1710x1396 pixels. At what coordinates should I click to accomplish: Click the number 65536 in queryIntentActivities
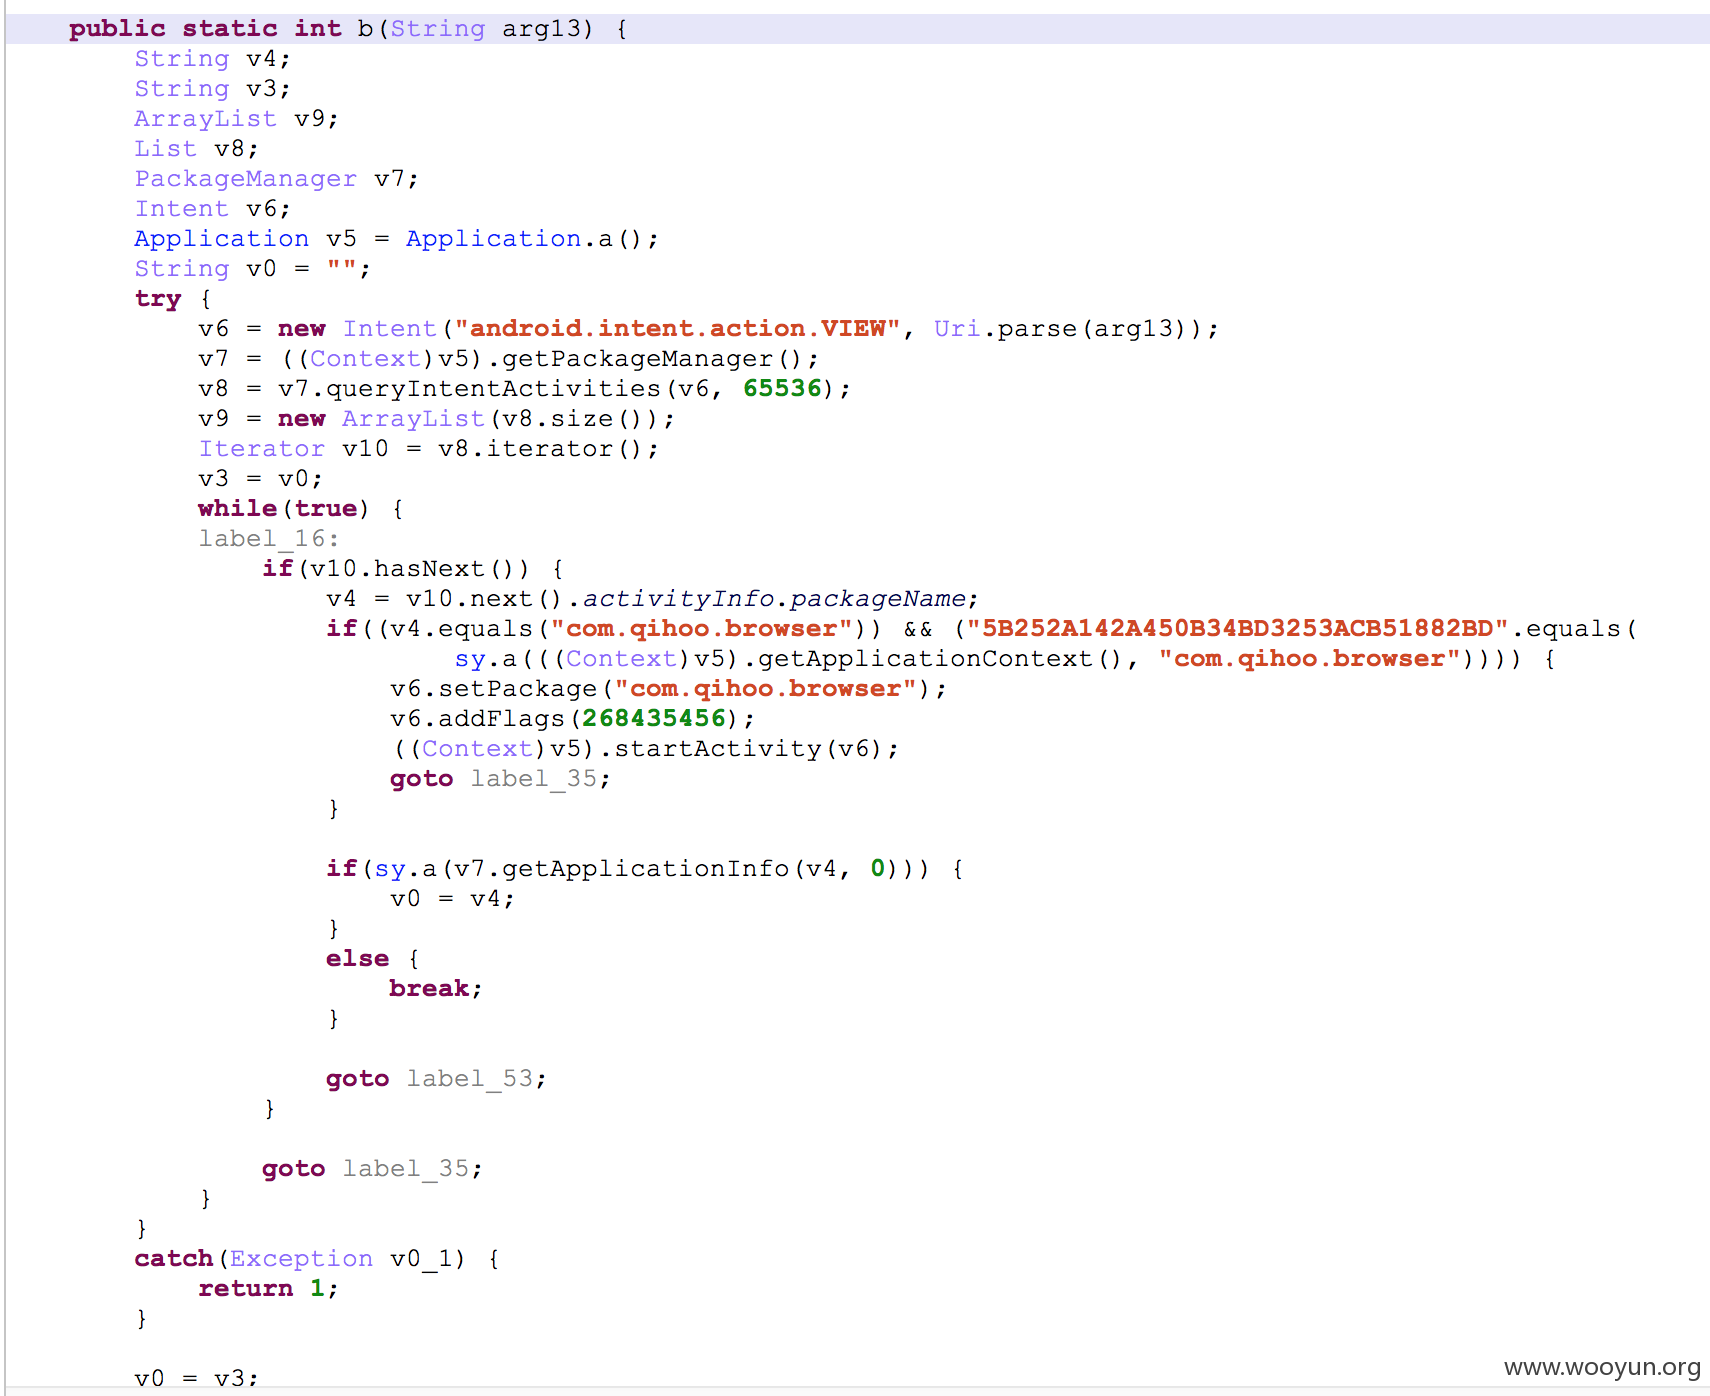(x=782, y=389)
